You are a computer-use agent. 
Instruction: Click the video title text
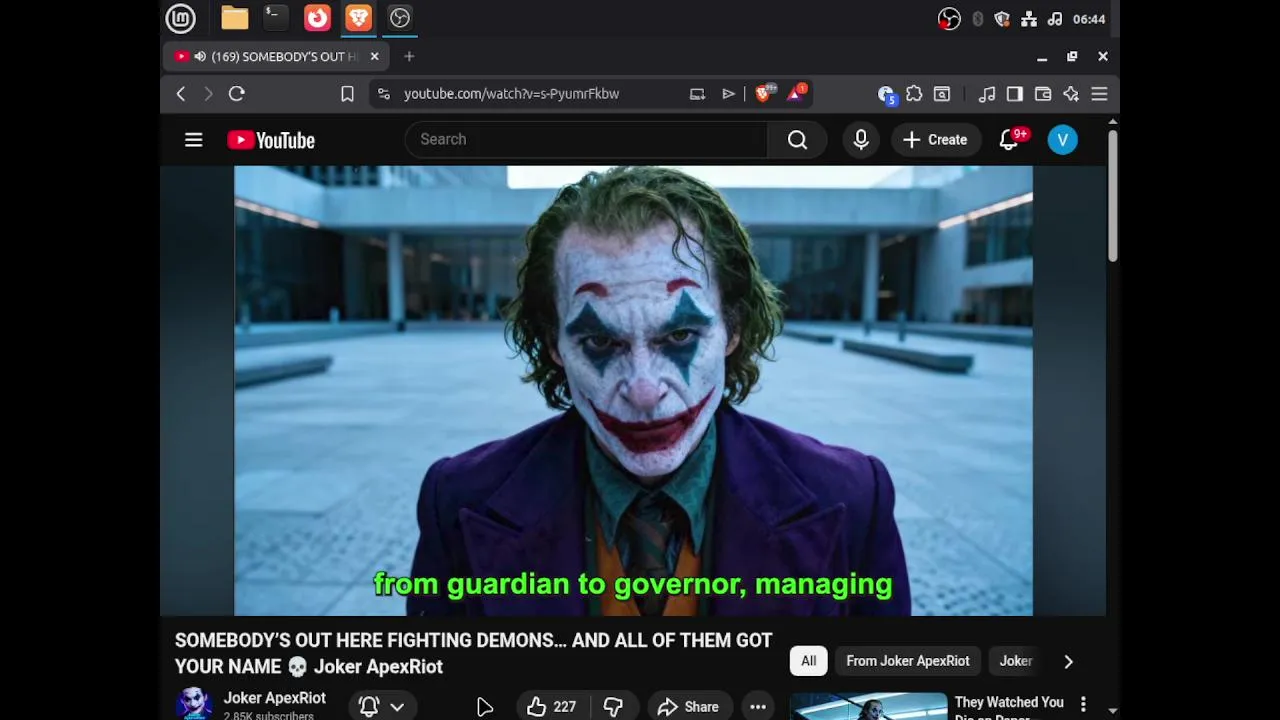coord(474,653)
